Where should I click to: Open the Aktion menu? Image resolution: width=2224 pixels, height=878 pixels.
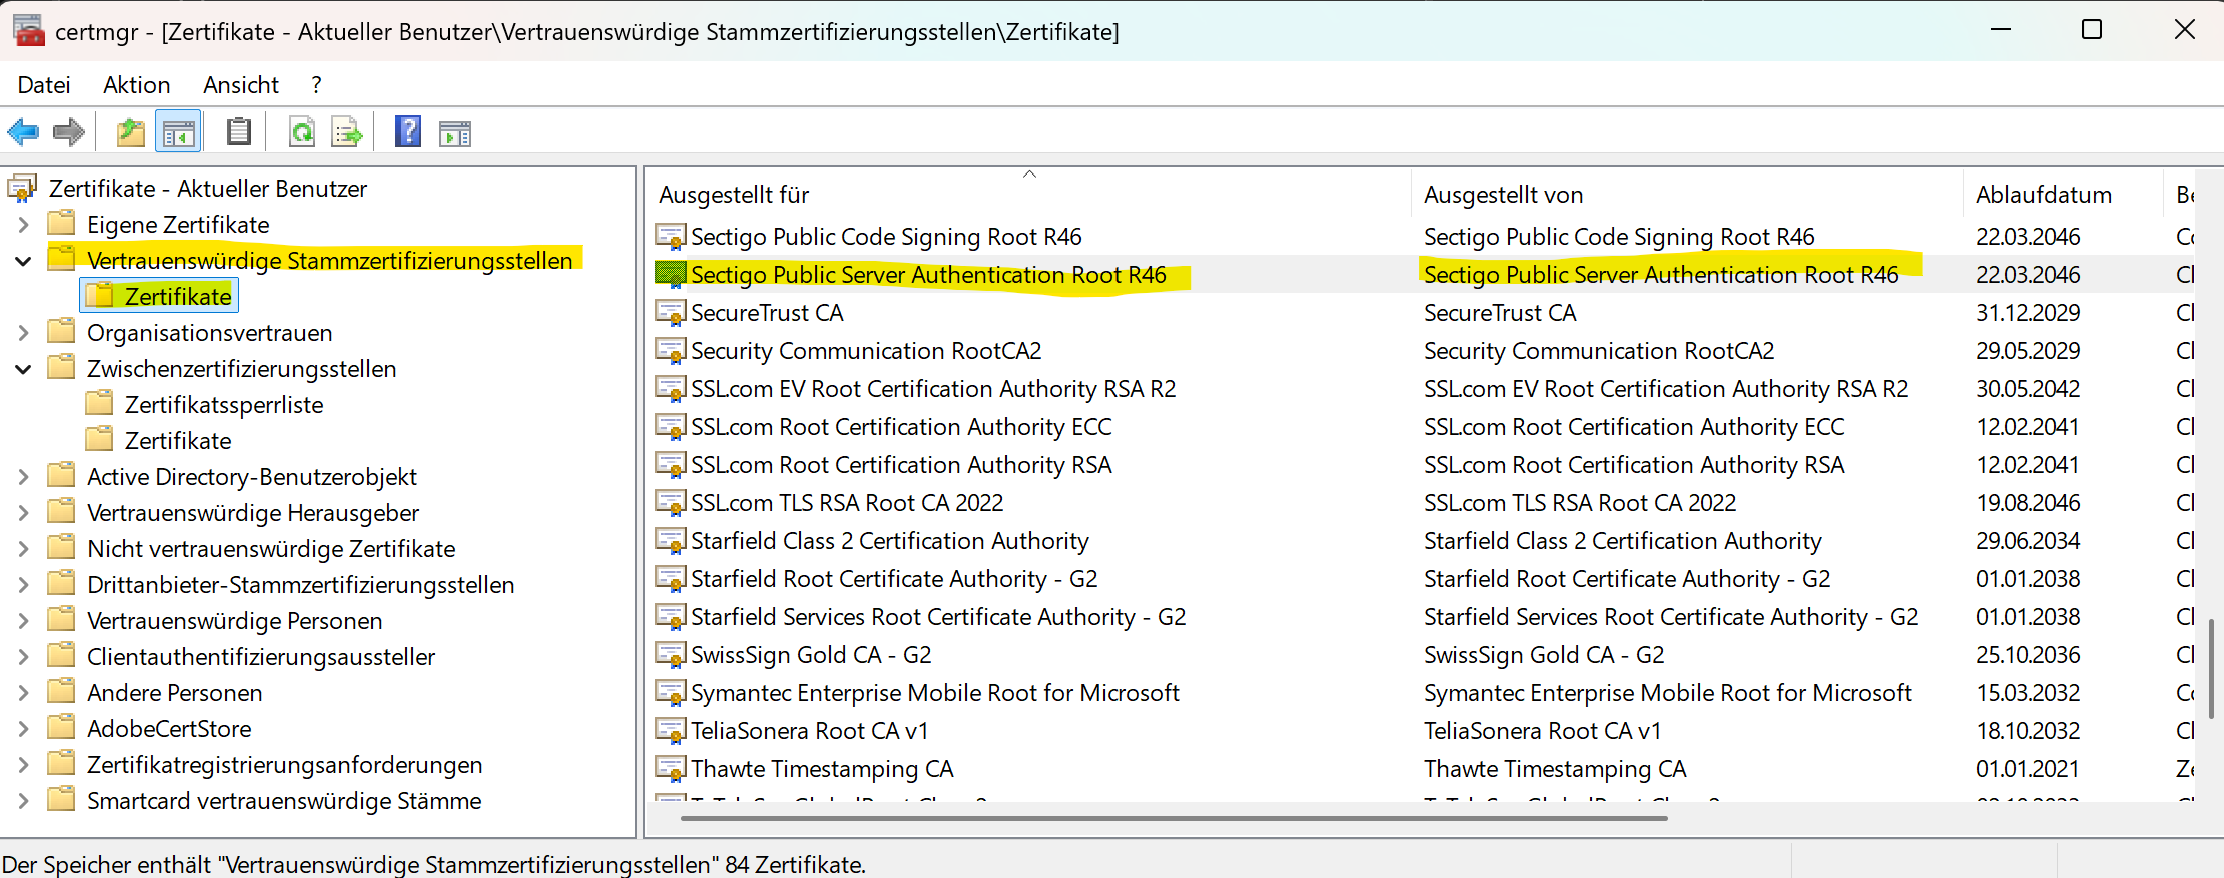click(x=136, y=85)
